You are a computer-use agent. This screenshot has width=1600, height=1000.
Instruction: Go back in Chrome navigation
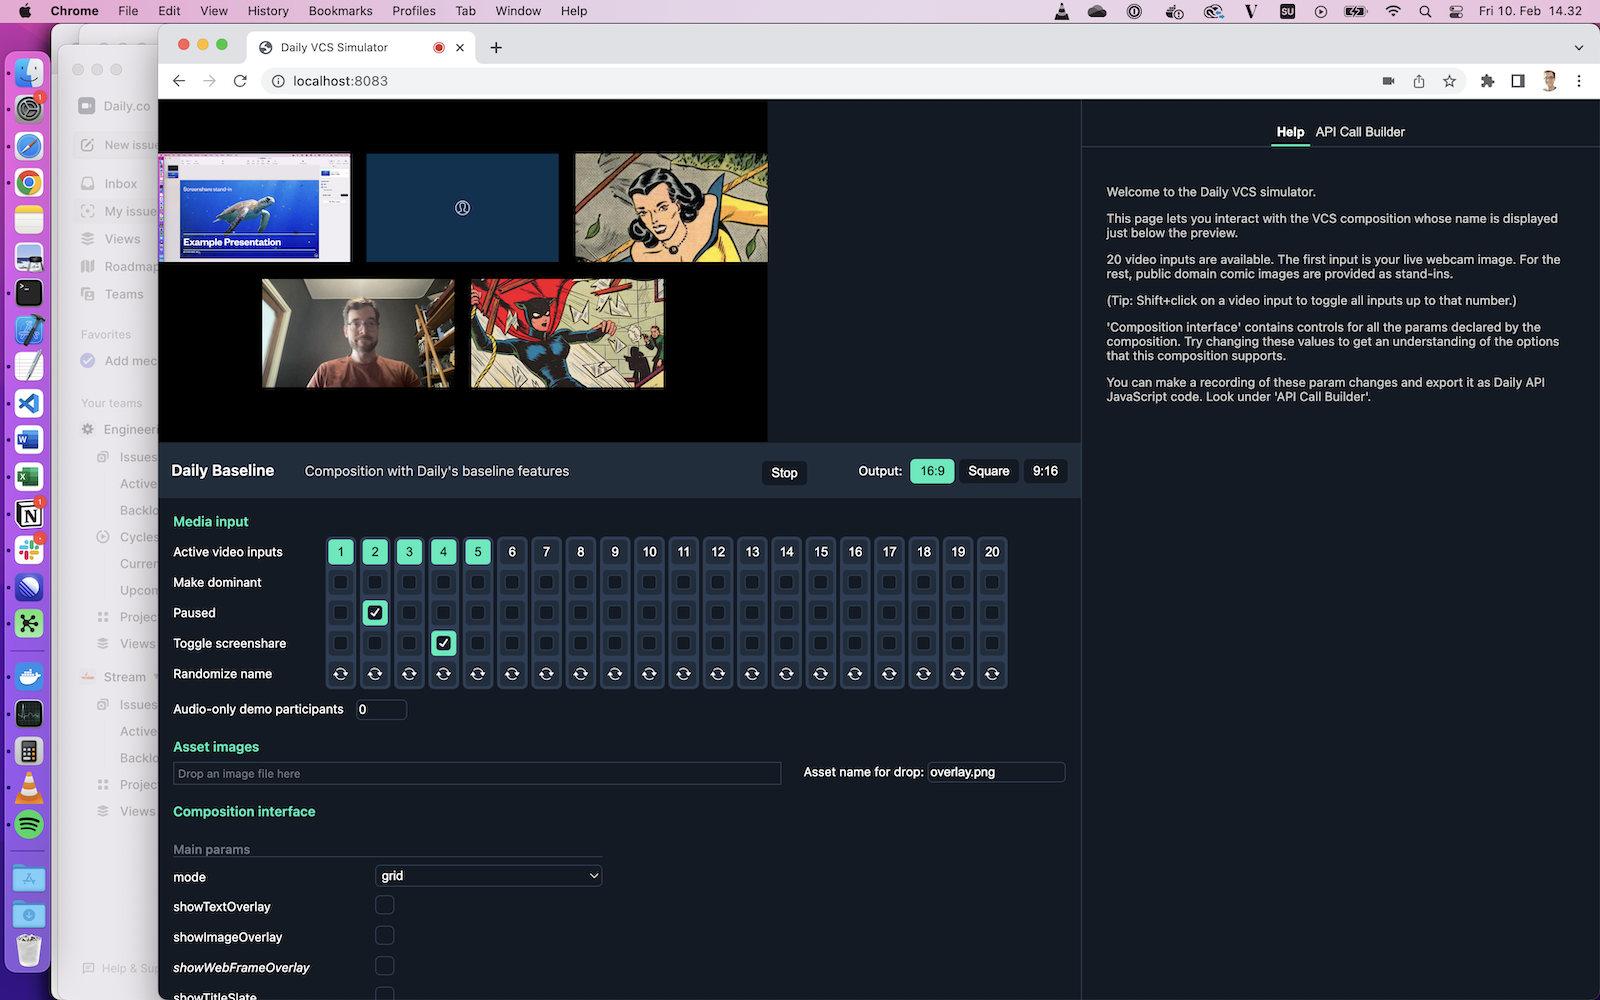pos(179,81)
